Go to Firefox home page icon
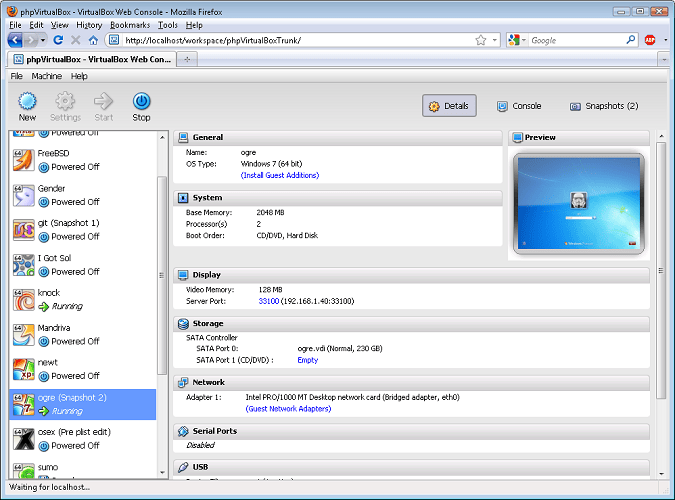The image size is (675, 500). 93,40
